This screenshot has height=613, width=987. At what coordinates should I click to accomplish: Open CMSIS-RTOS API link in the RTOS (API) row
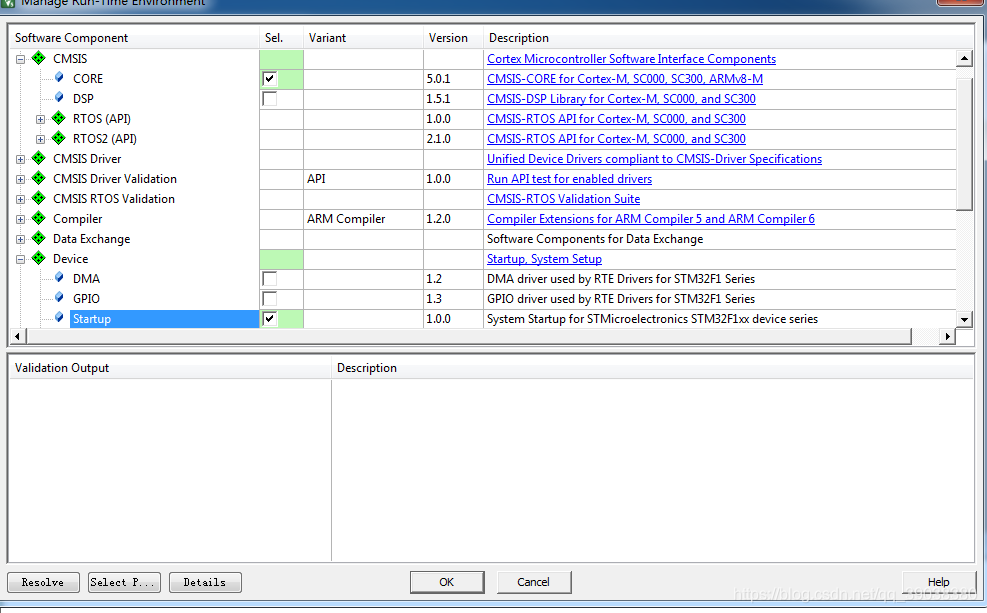pyautogui.click(x=616, y=119)
